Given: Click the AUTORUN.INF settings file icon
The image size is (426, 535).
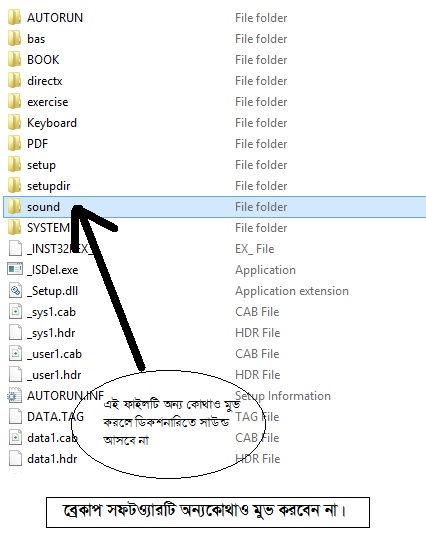Looking at the screenshot, I should click(15, 396).
